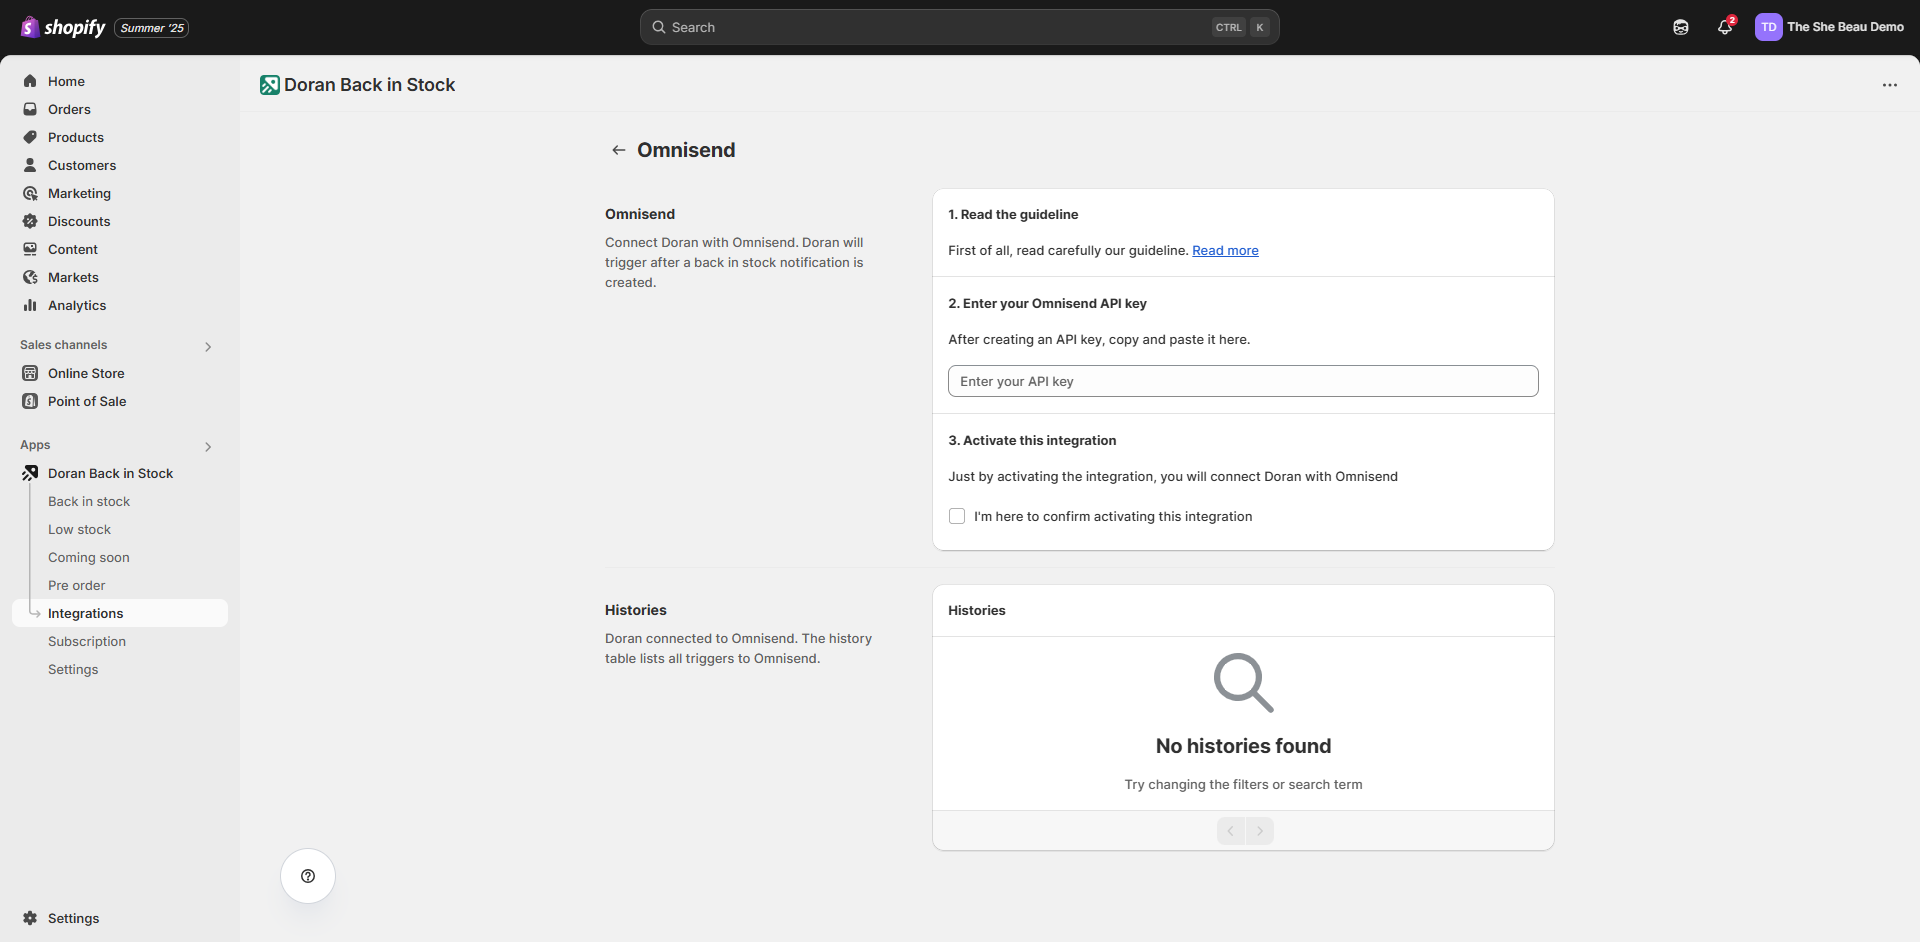Click The She Beau Demo store name

[x=1845, y=27]
